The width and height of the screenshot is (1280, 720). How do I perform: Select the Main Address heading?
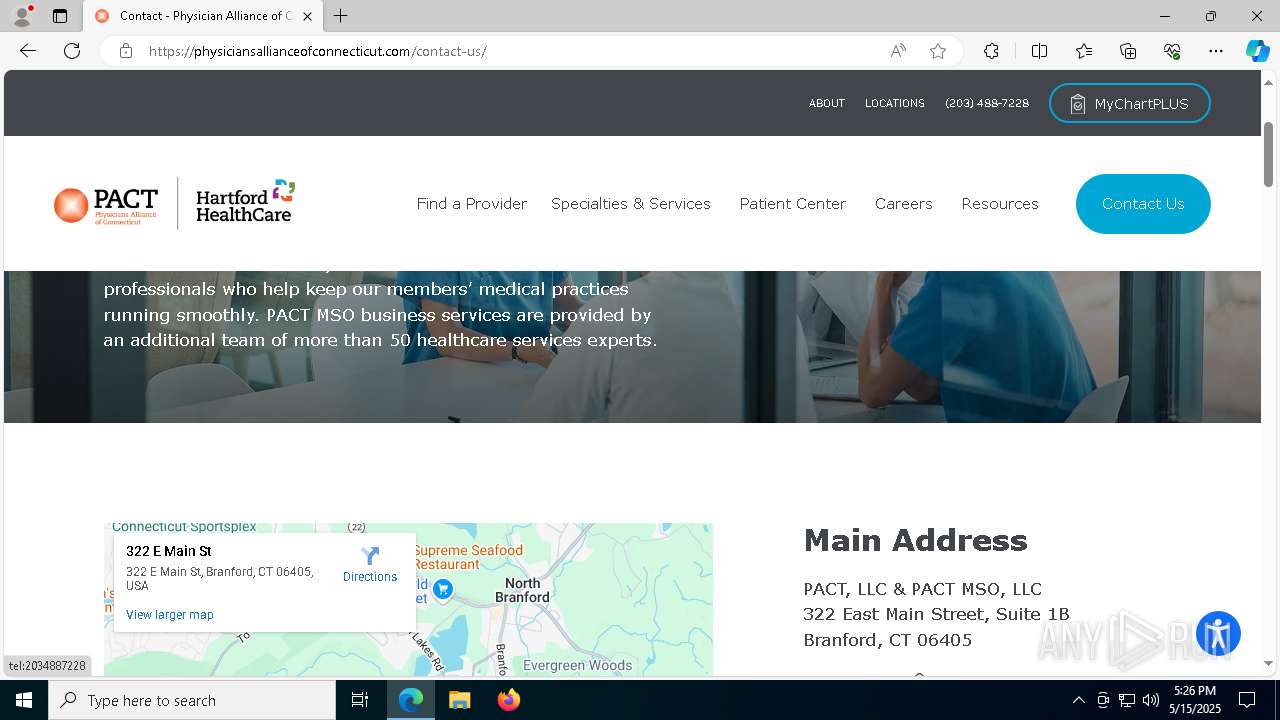click(915, 540)
